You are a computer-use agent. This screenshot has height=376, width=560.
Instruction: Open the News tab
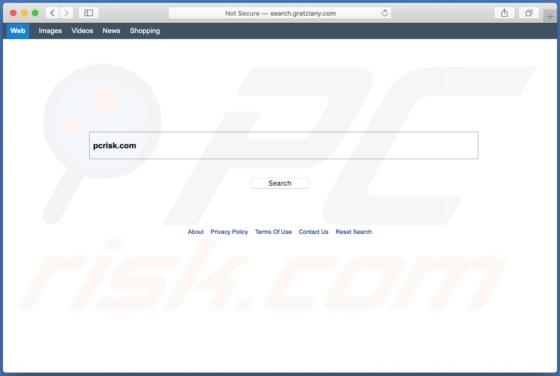111,31
